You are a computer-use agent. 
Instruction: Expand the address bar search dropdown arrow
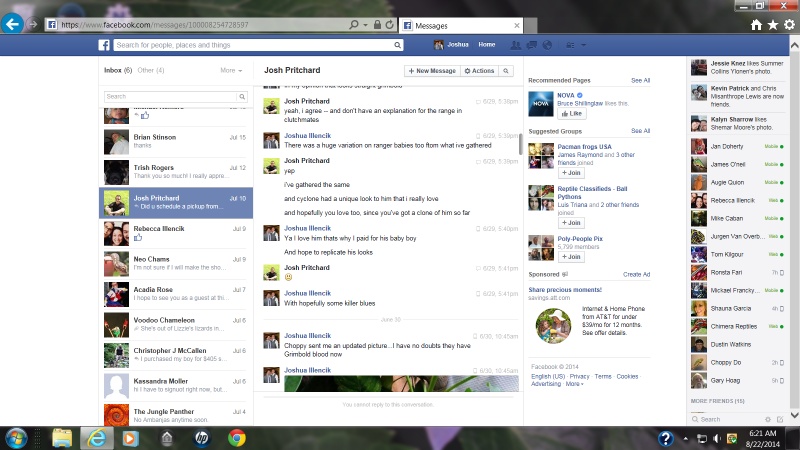365,24
